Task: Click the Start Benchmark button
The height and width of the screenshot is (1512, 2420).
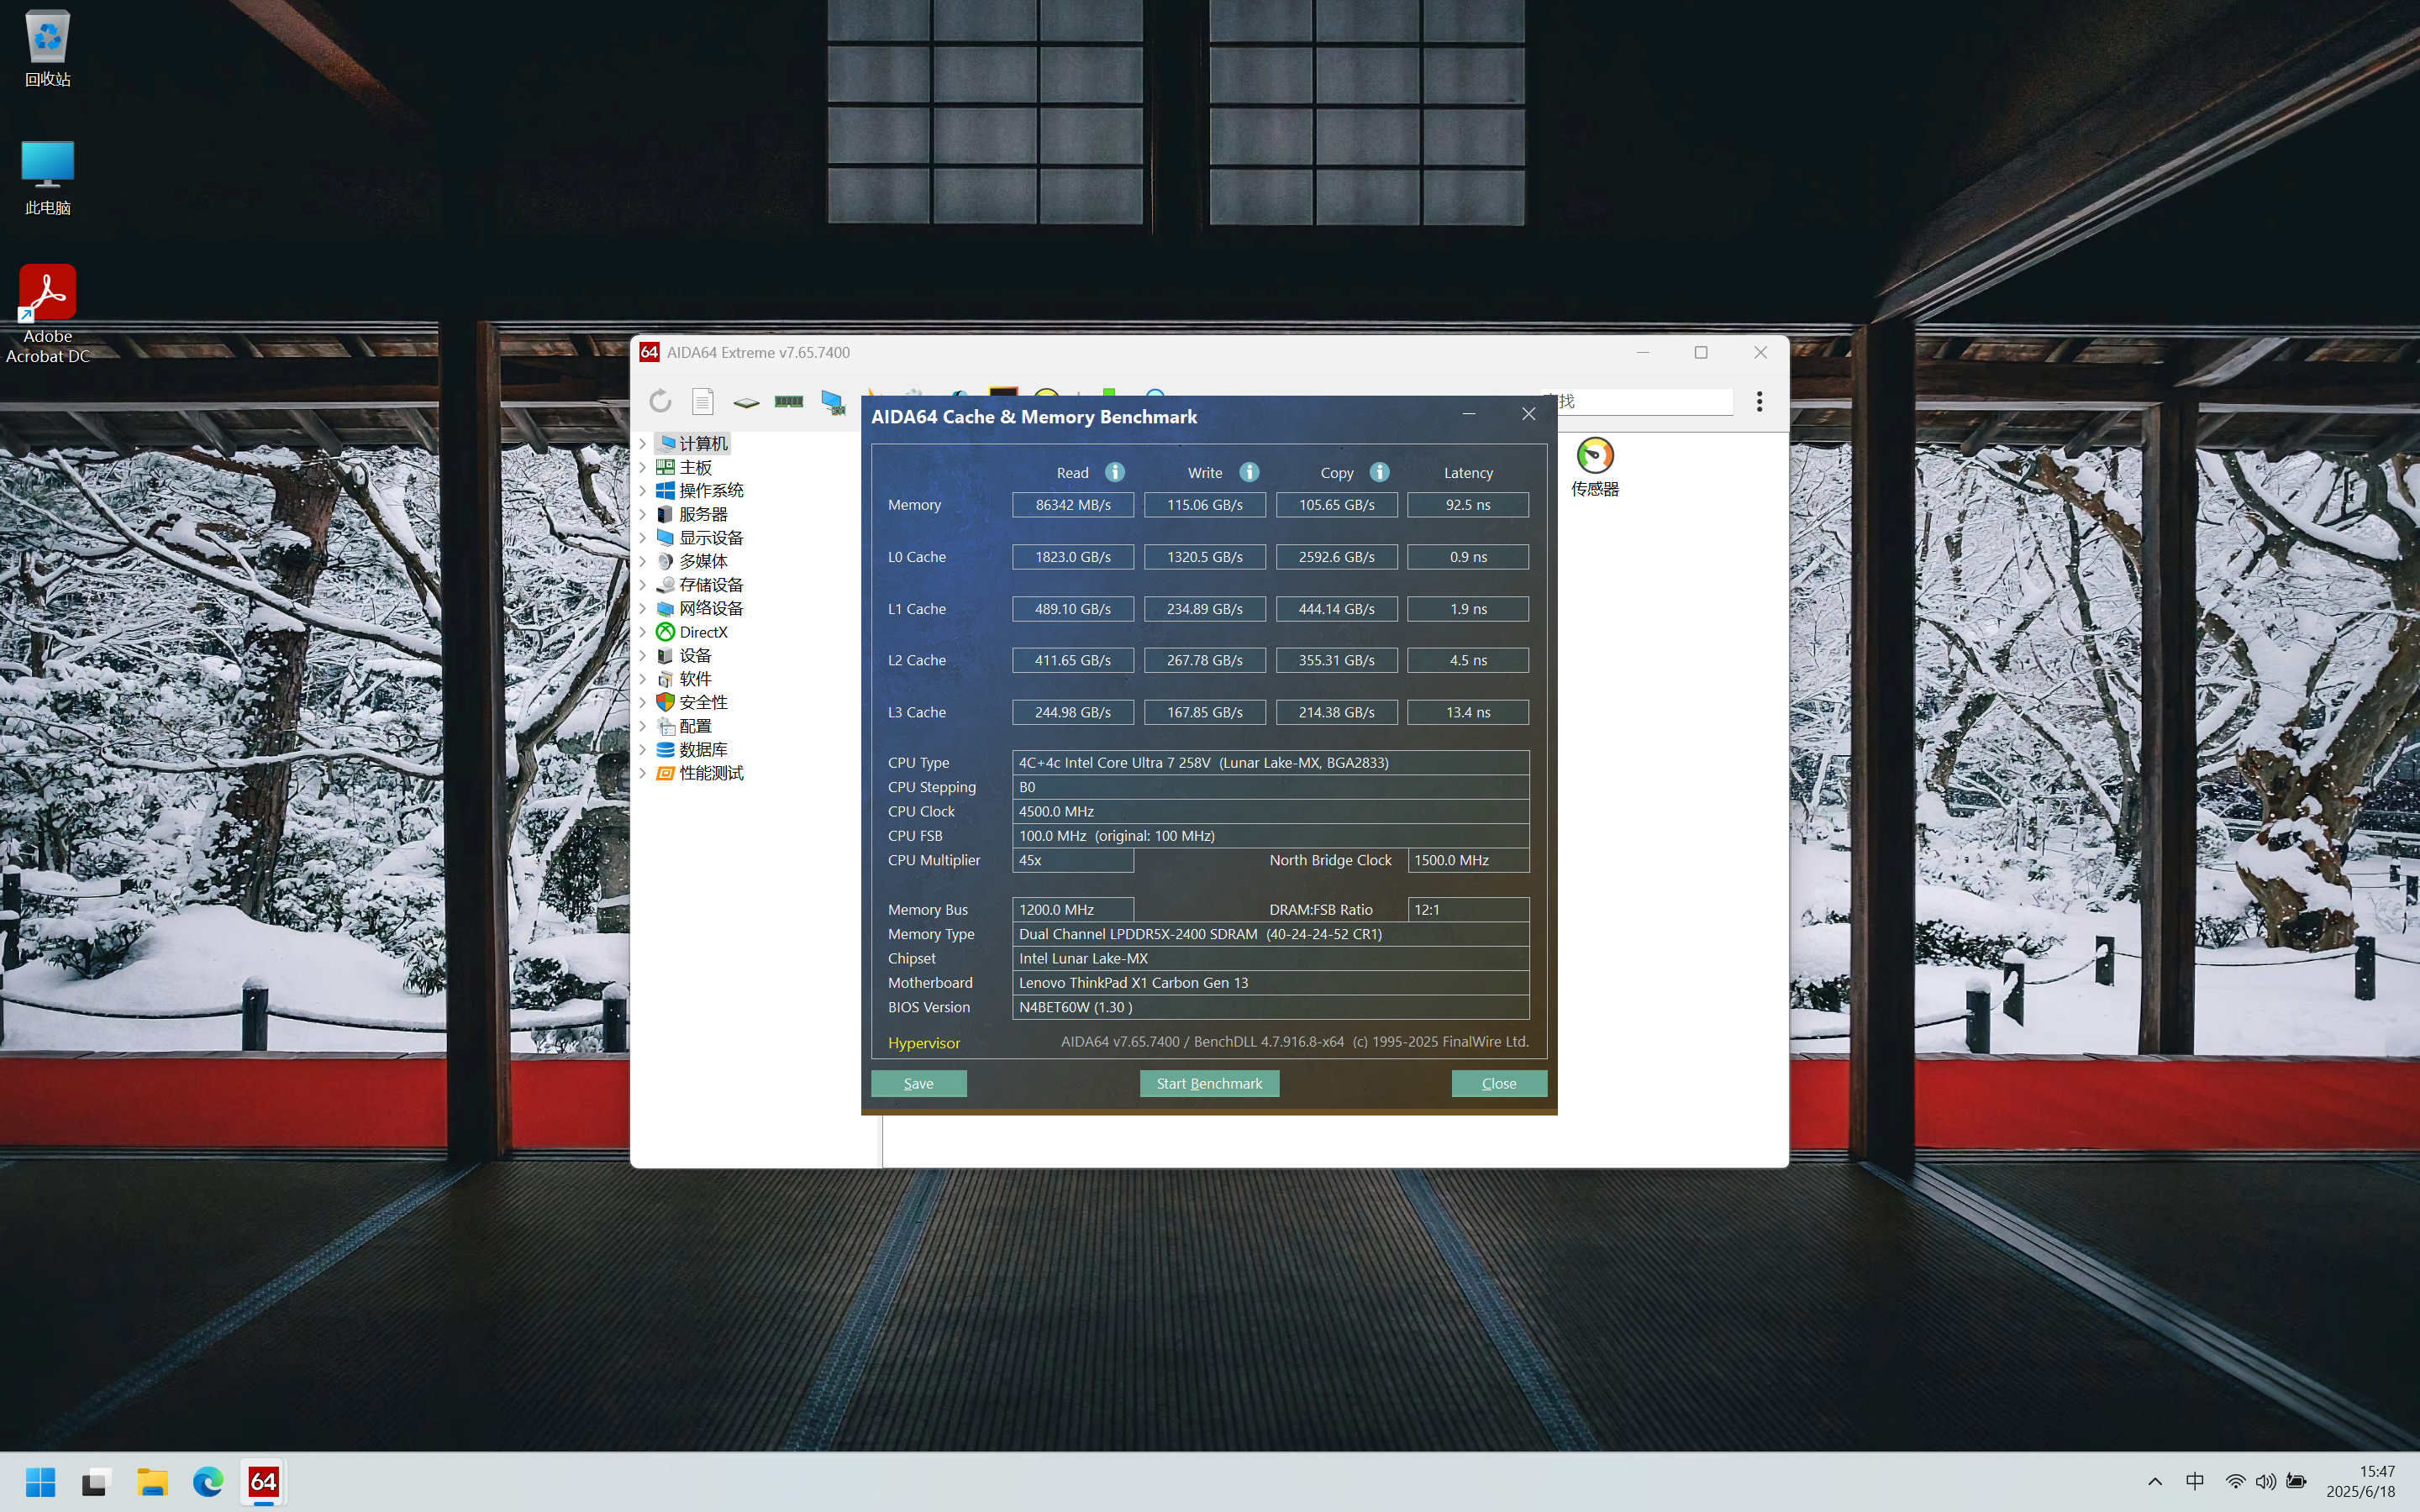Action: click(x=1208, y=1083)
